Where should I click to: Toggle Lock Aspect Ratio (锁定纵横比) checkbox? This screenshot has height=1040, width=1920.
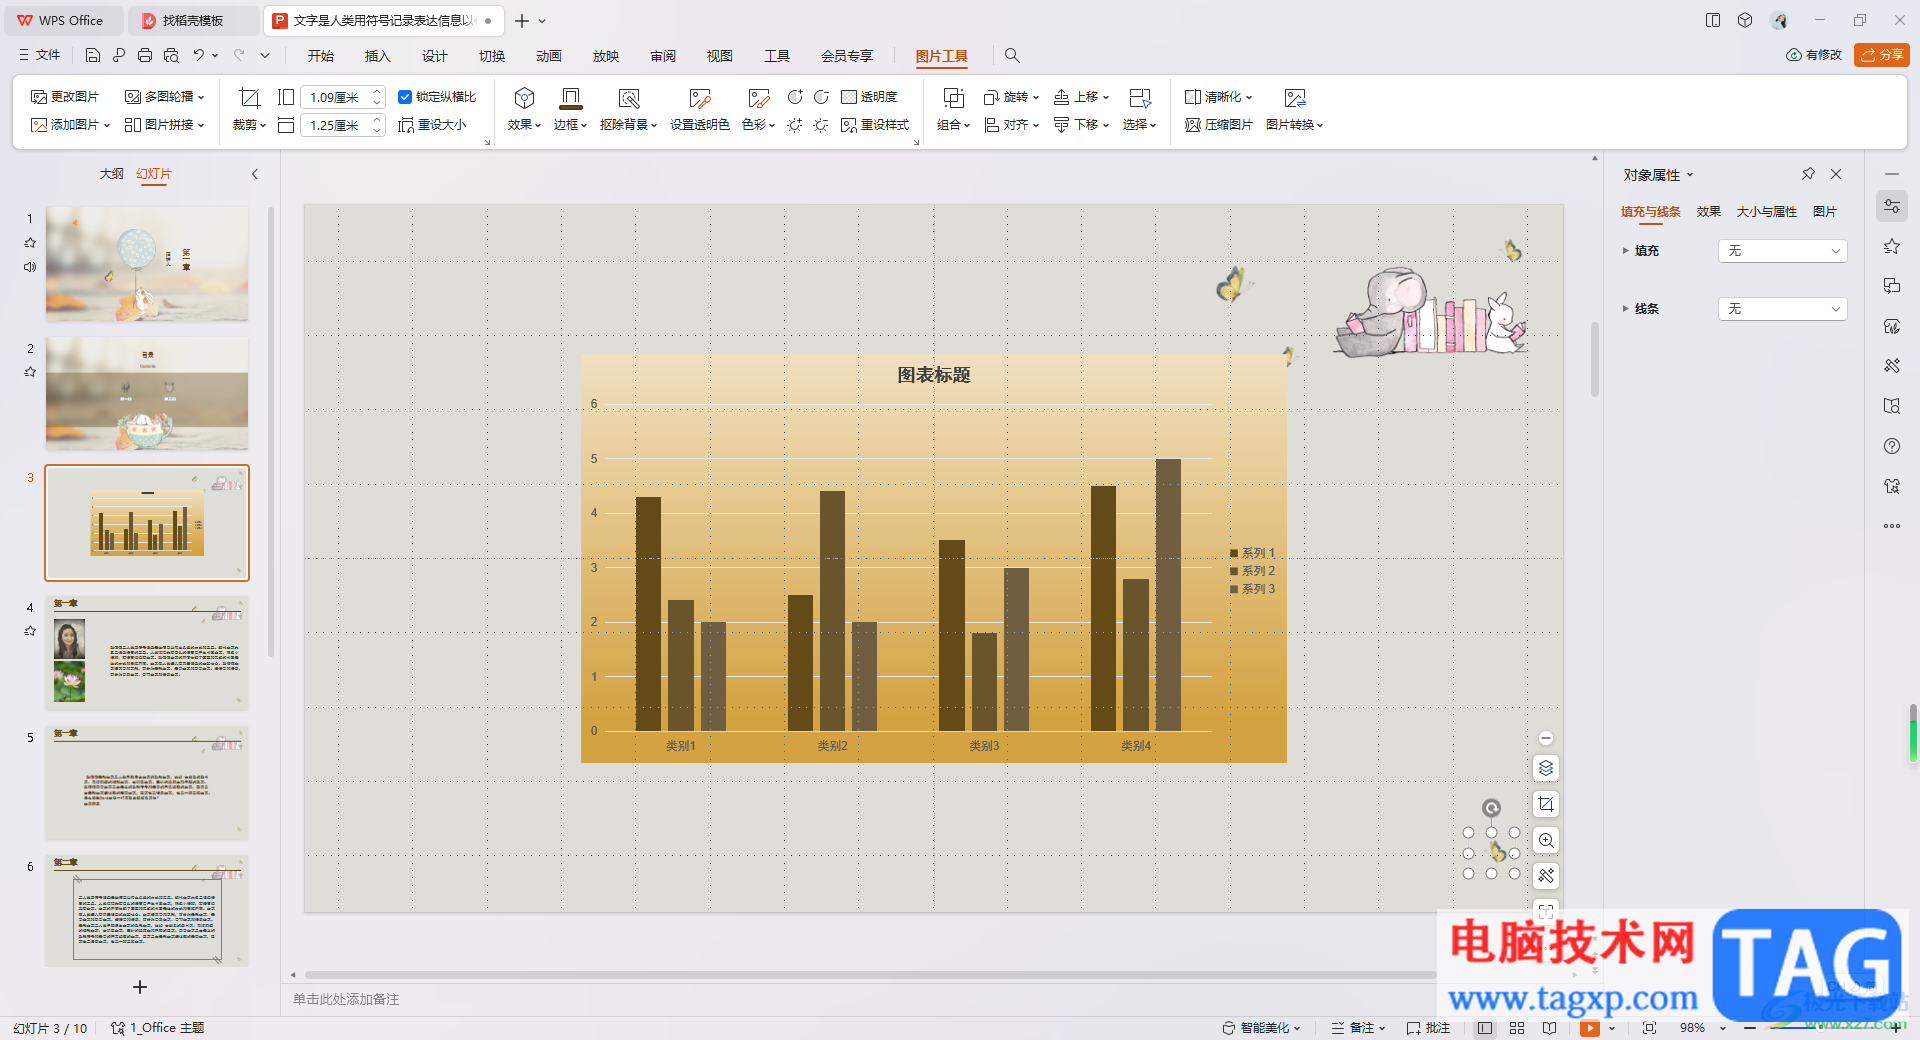(x=405, y=97)
